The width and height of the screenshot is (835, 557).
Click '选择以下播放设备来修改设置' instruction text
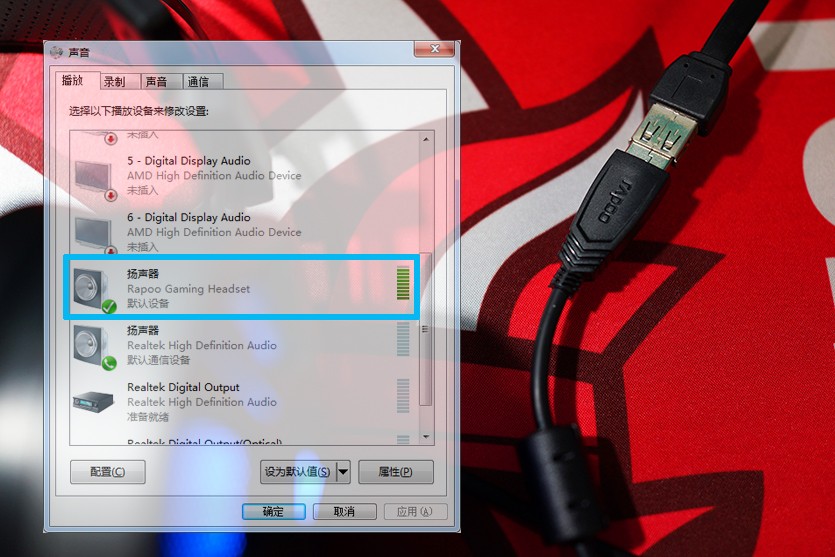[138, 111]
